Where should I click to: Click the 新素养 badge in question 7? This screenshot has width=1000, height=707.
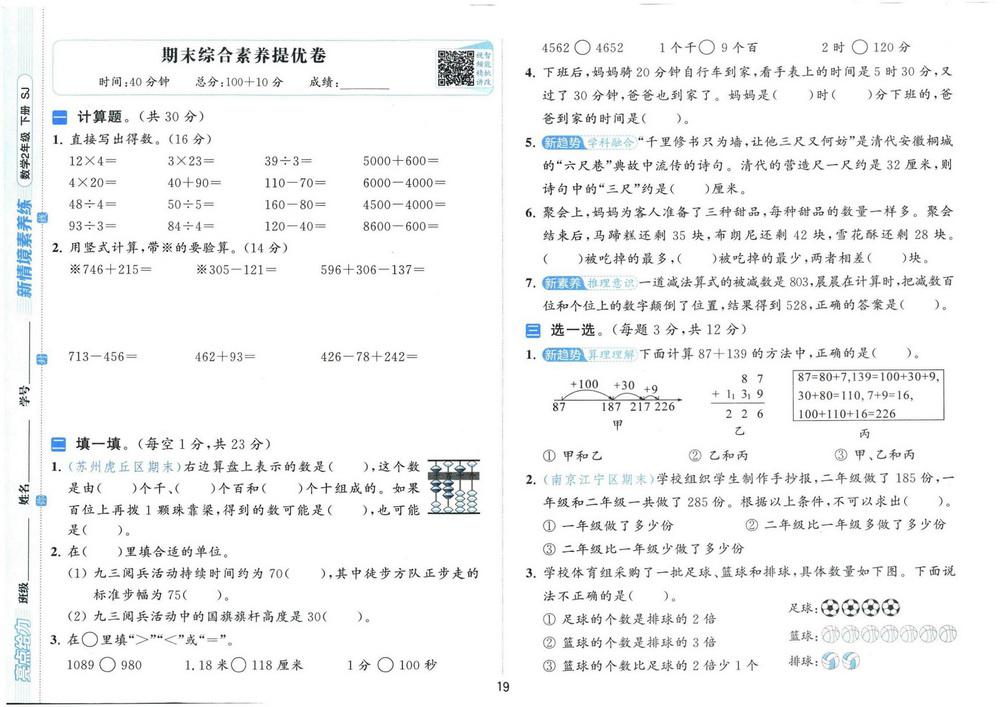(x=562, y=282)
